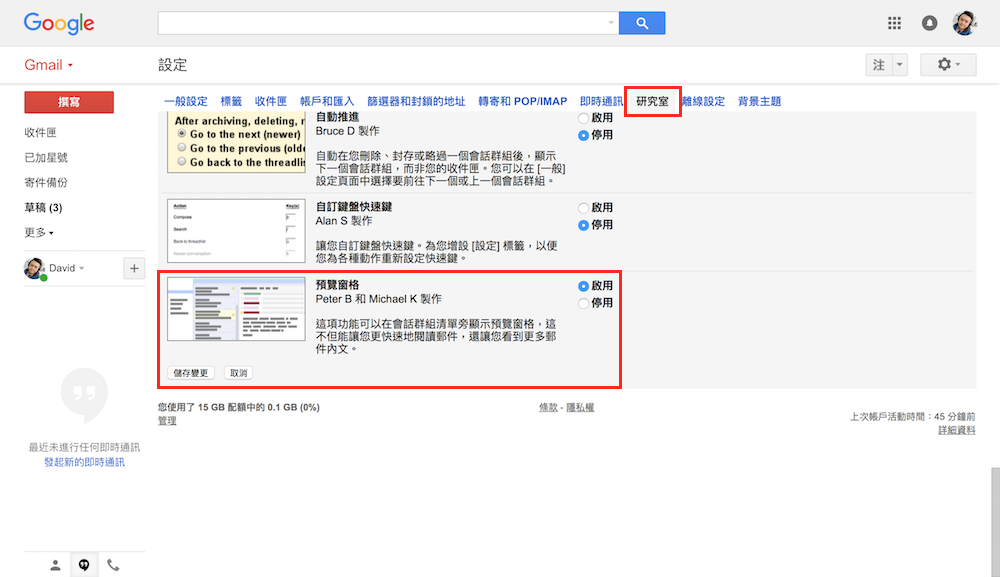Switch to the 研究室 tab

tap(653, 101)
